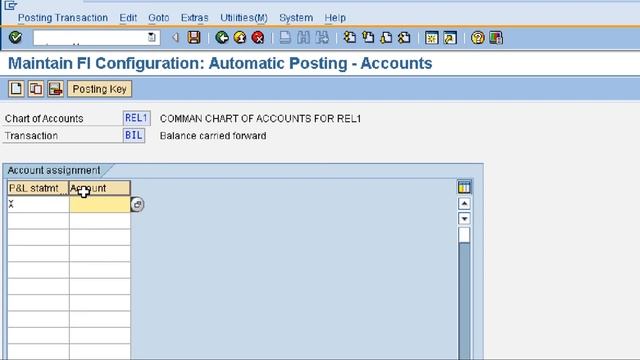Click the Create New Session icon
640x360 pixels.
(x=431, y=38)
